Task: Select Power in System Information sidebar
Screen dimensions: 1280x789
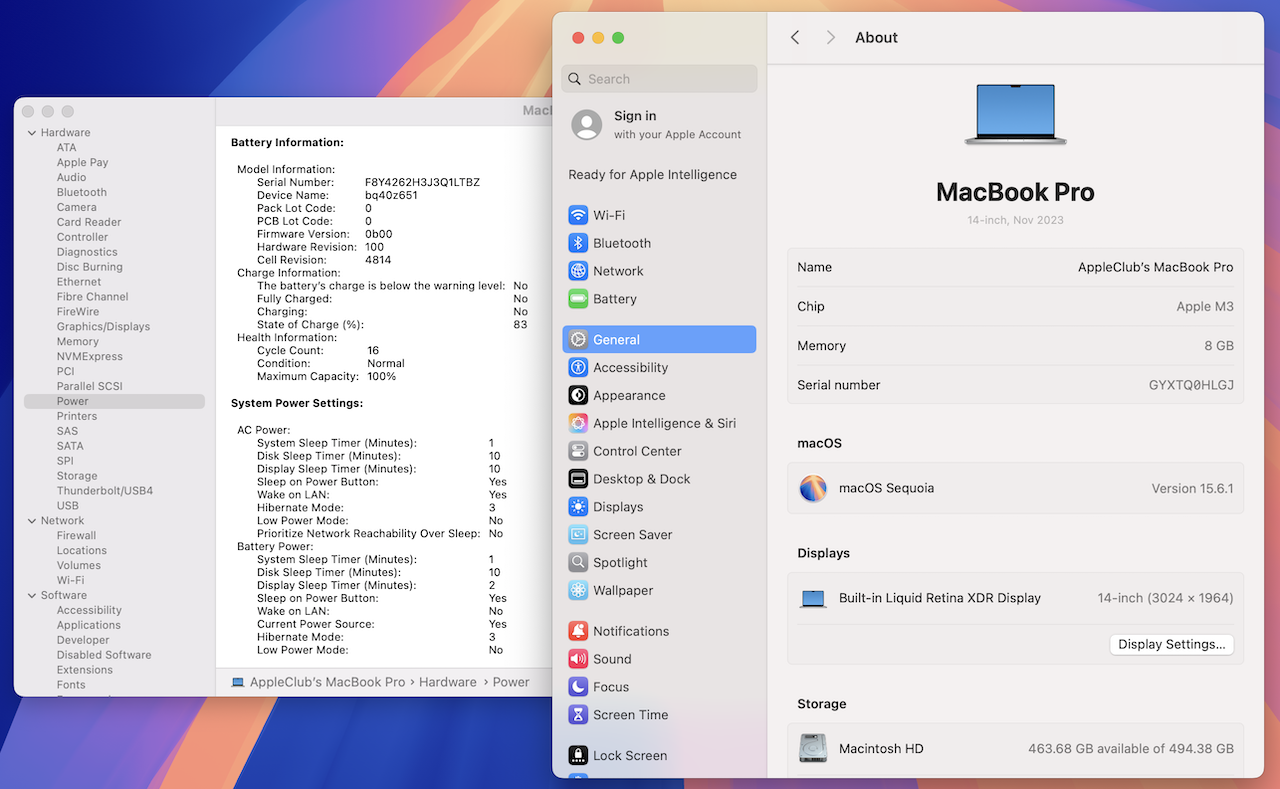Action: pos(114,401)
